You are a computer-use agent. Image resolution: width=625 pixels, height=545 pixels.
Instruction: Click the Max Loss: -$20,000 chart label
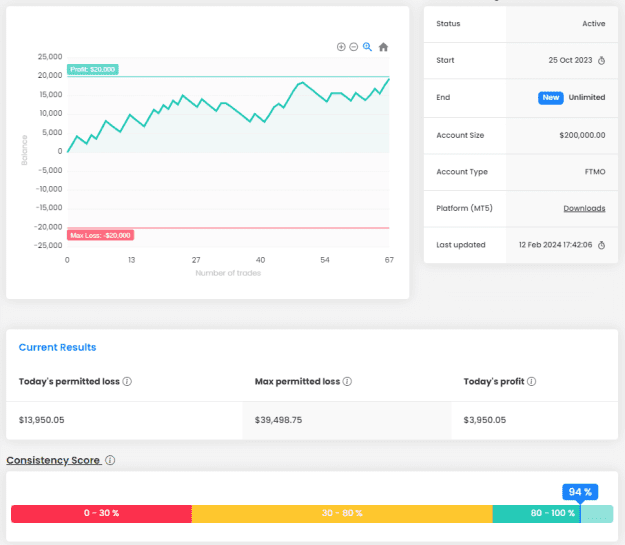(100, 235)
